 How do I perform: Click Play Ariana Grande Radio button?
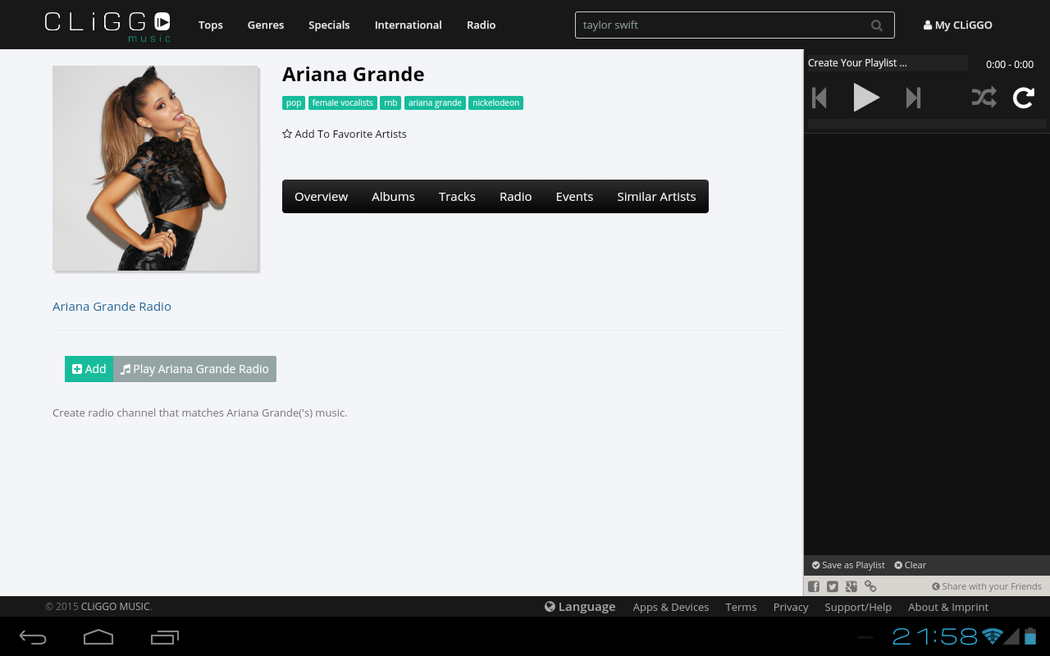click(195, 369)
